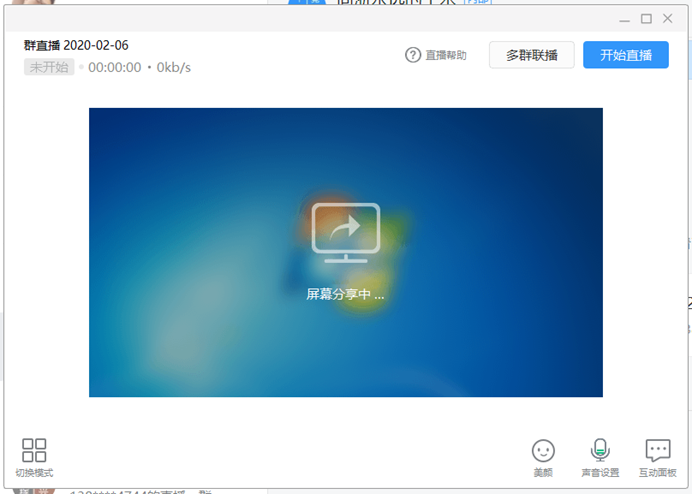This screenshot has height=494, width=692.
Task: Click the 群直播 2020-02-06 title text
Action: pyautogui.click(x=76, y=45)
